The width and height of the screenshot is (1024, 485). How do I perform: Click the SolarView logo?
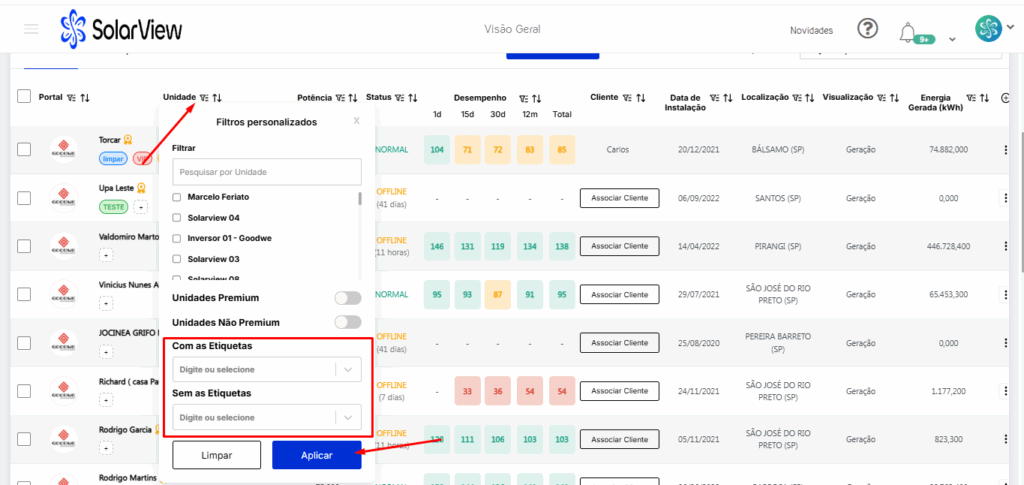pos(121,29)
